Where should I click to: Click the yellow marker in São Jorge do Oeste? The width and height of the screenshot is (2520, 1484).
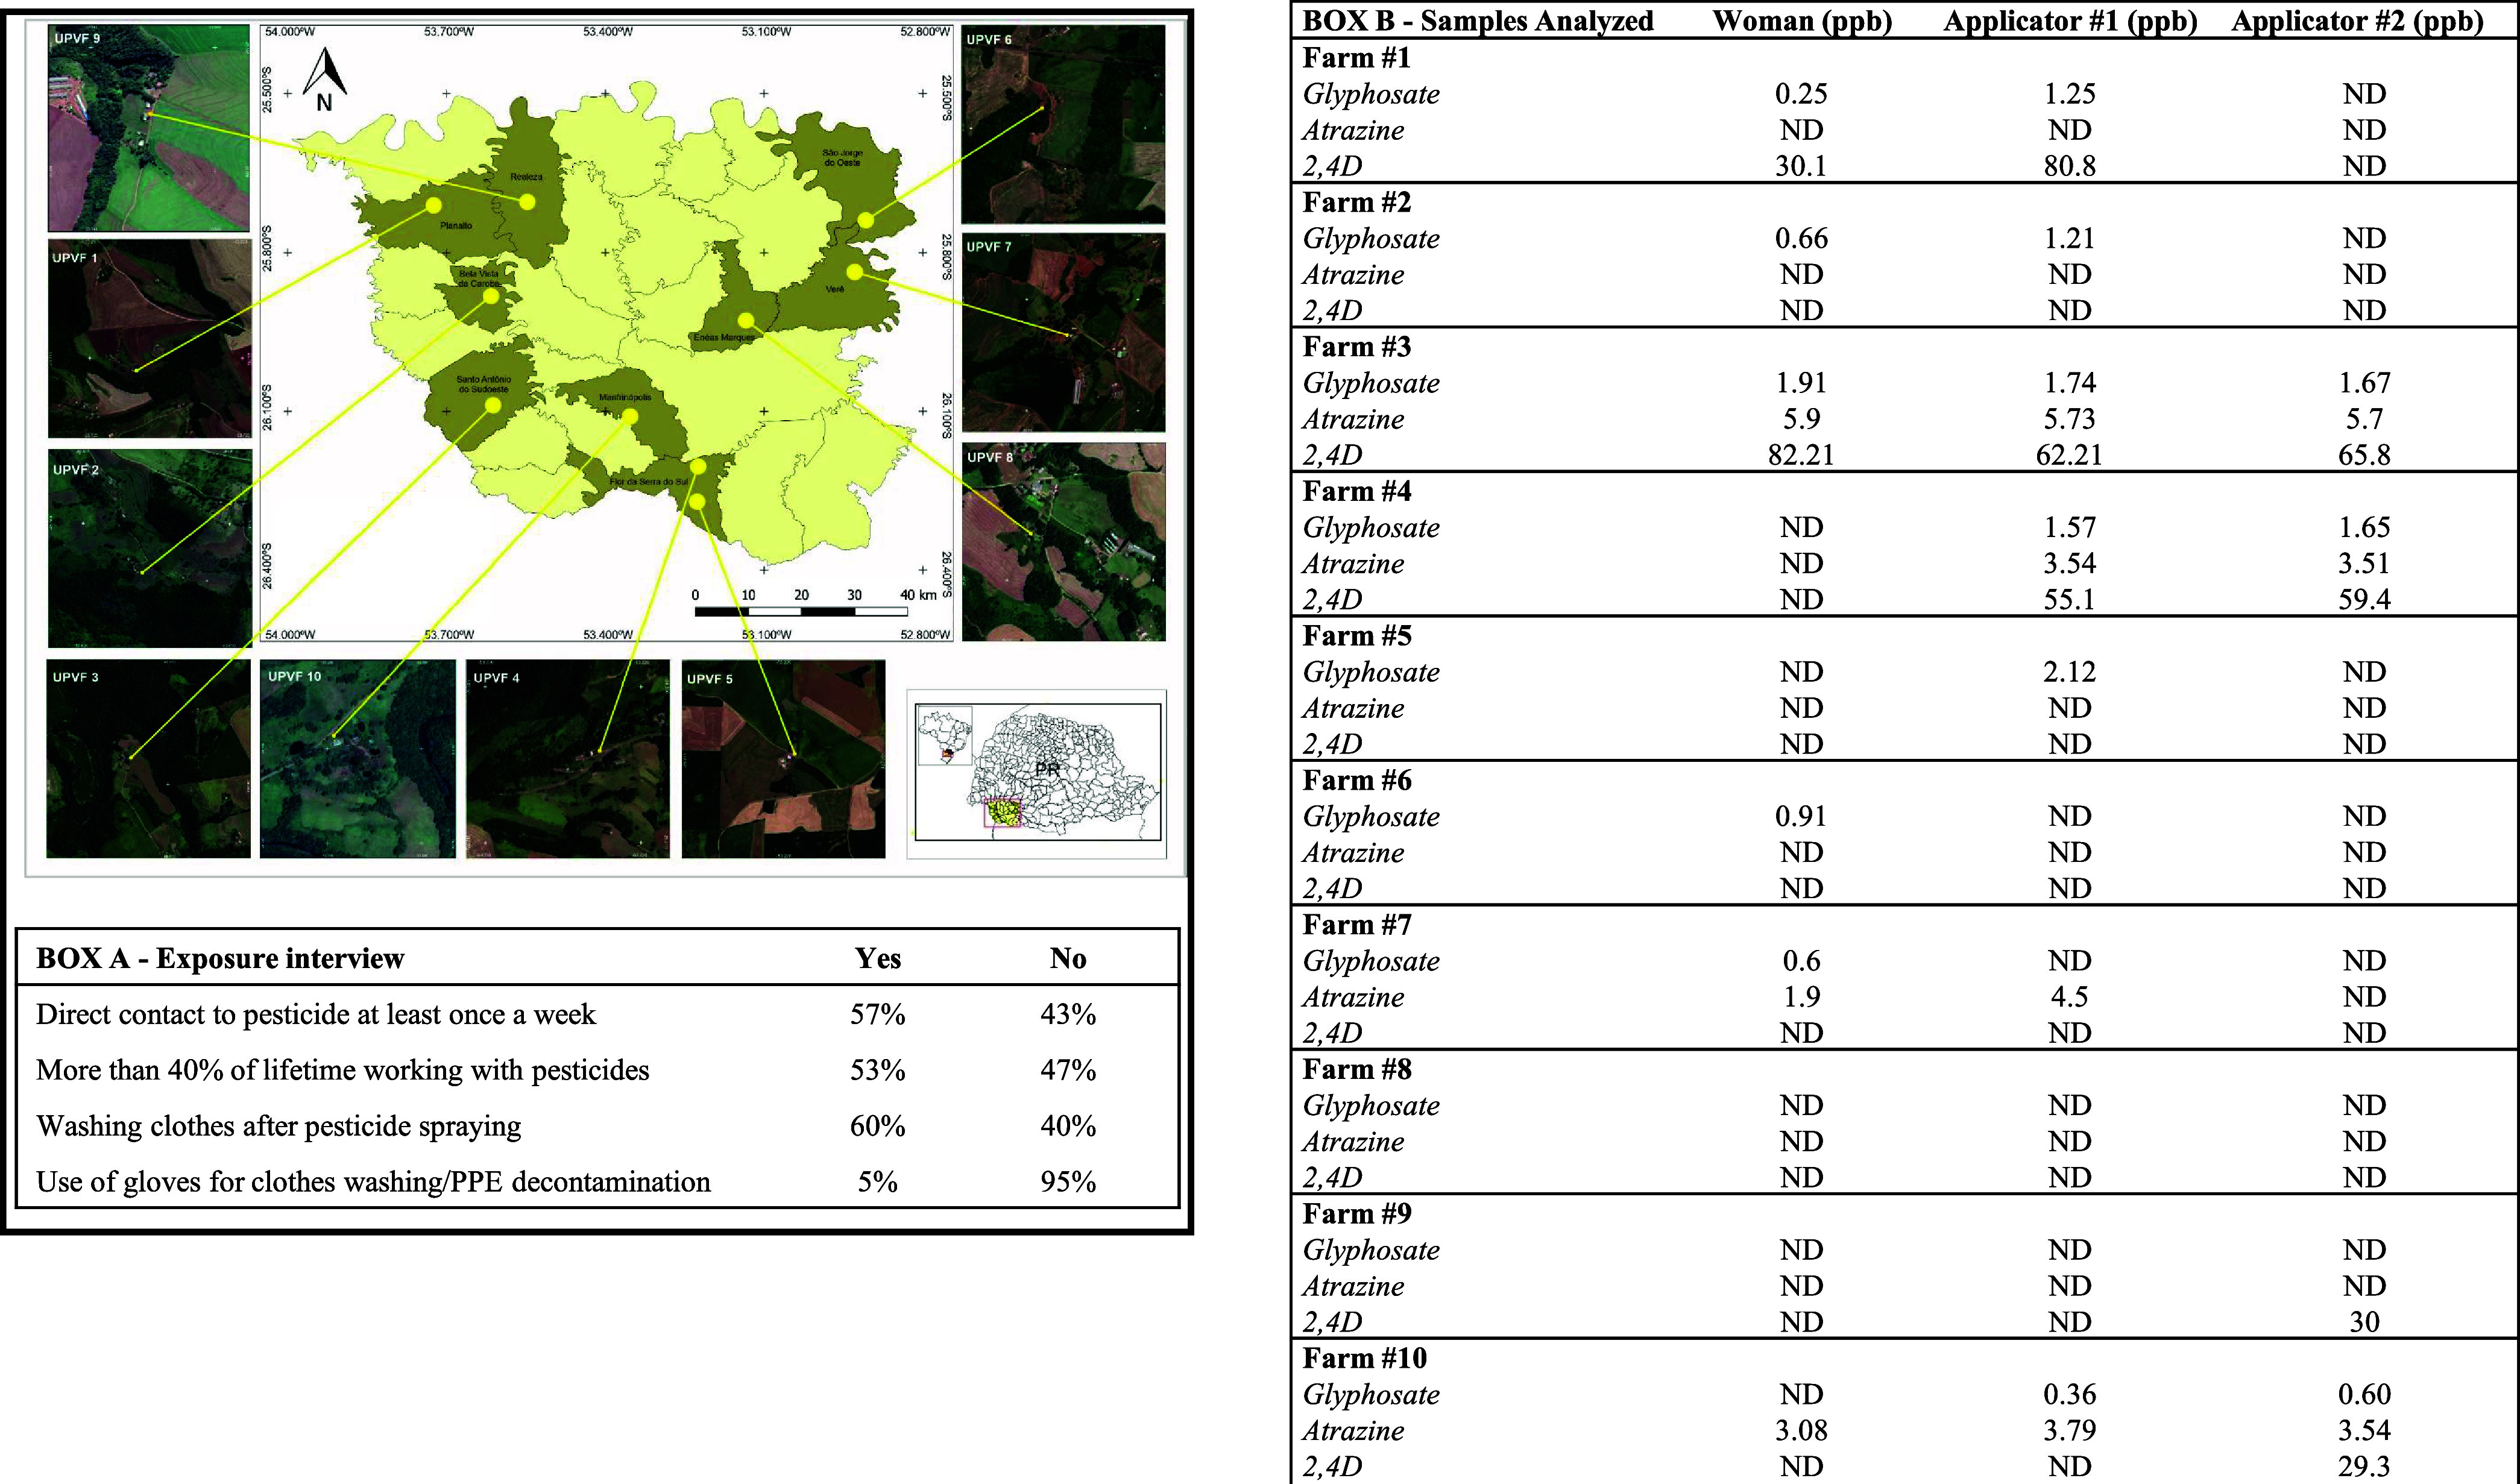tap(866, 221)
